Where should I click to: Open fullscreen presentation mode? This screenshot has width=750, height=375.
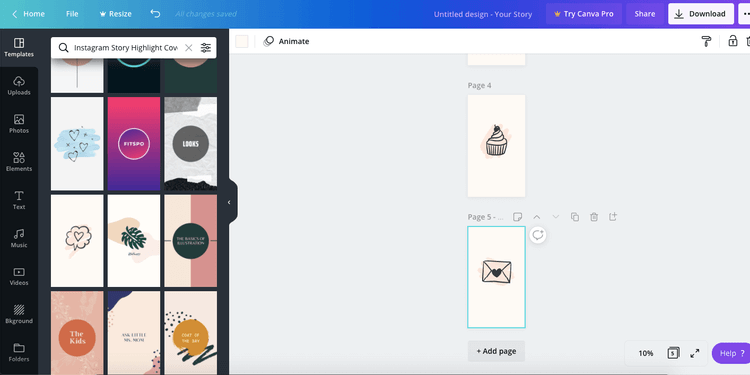pyautogui.click(x=695, y=353)
